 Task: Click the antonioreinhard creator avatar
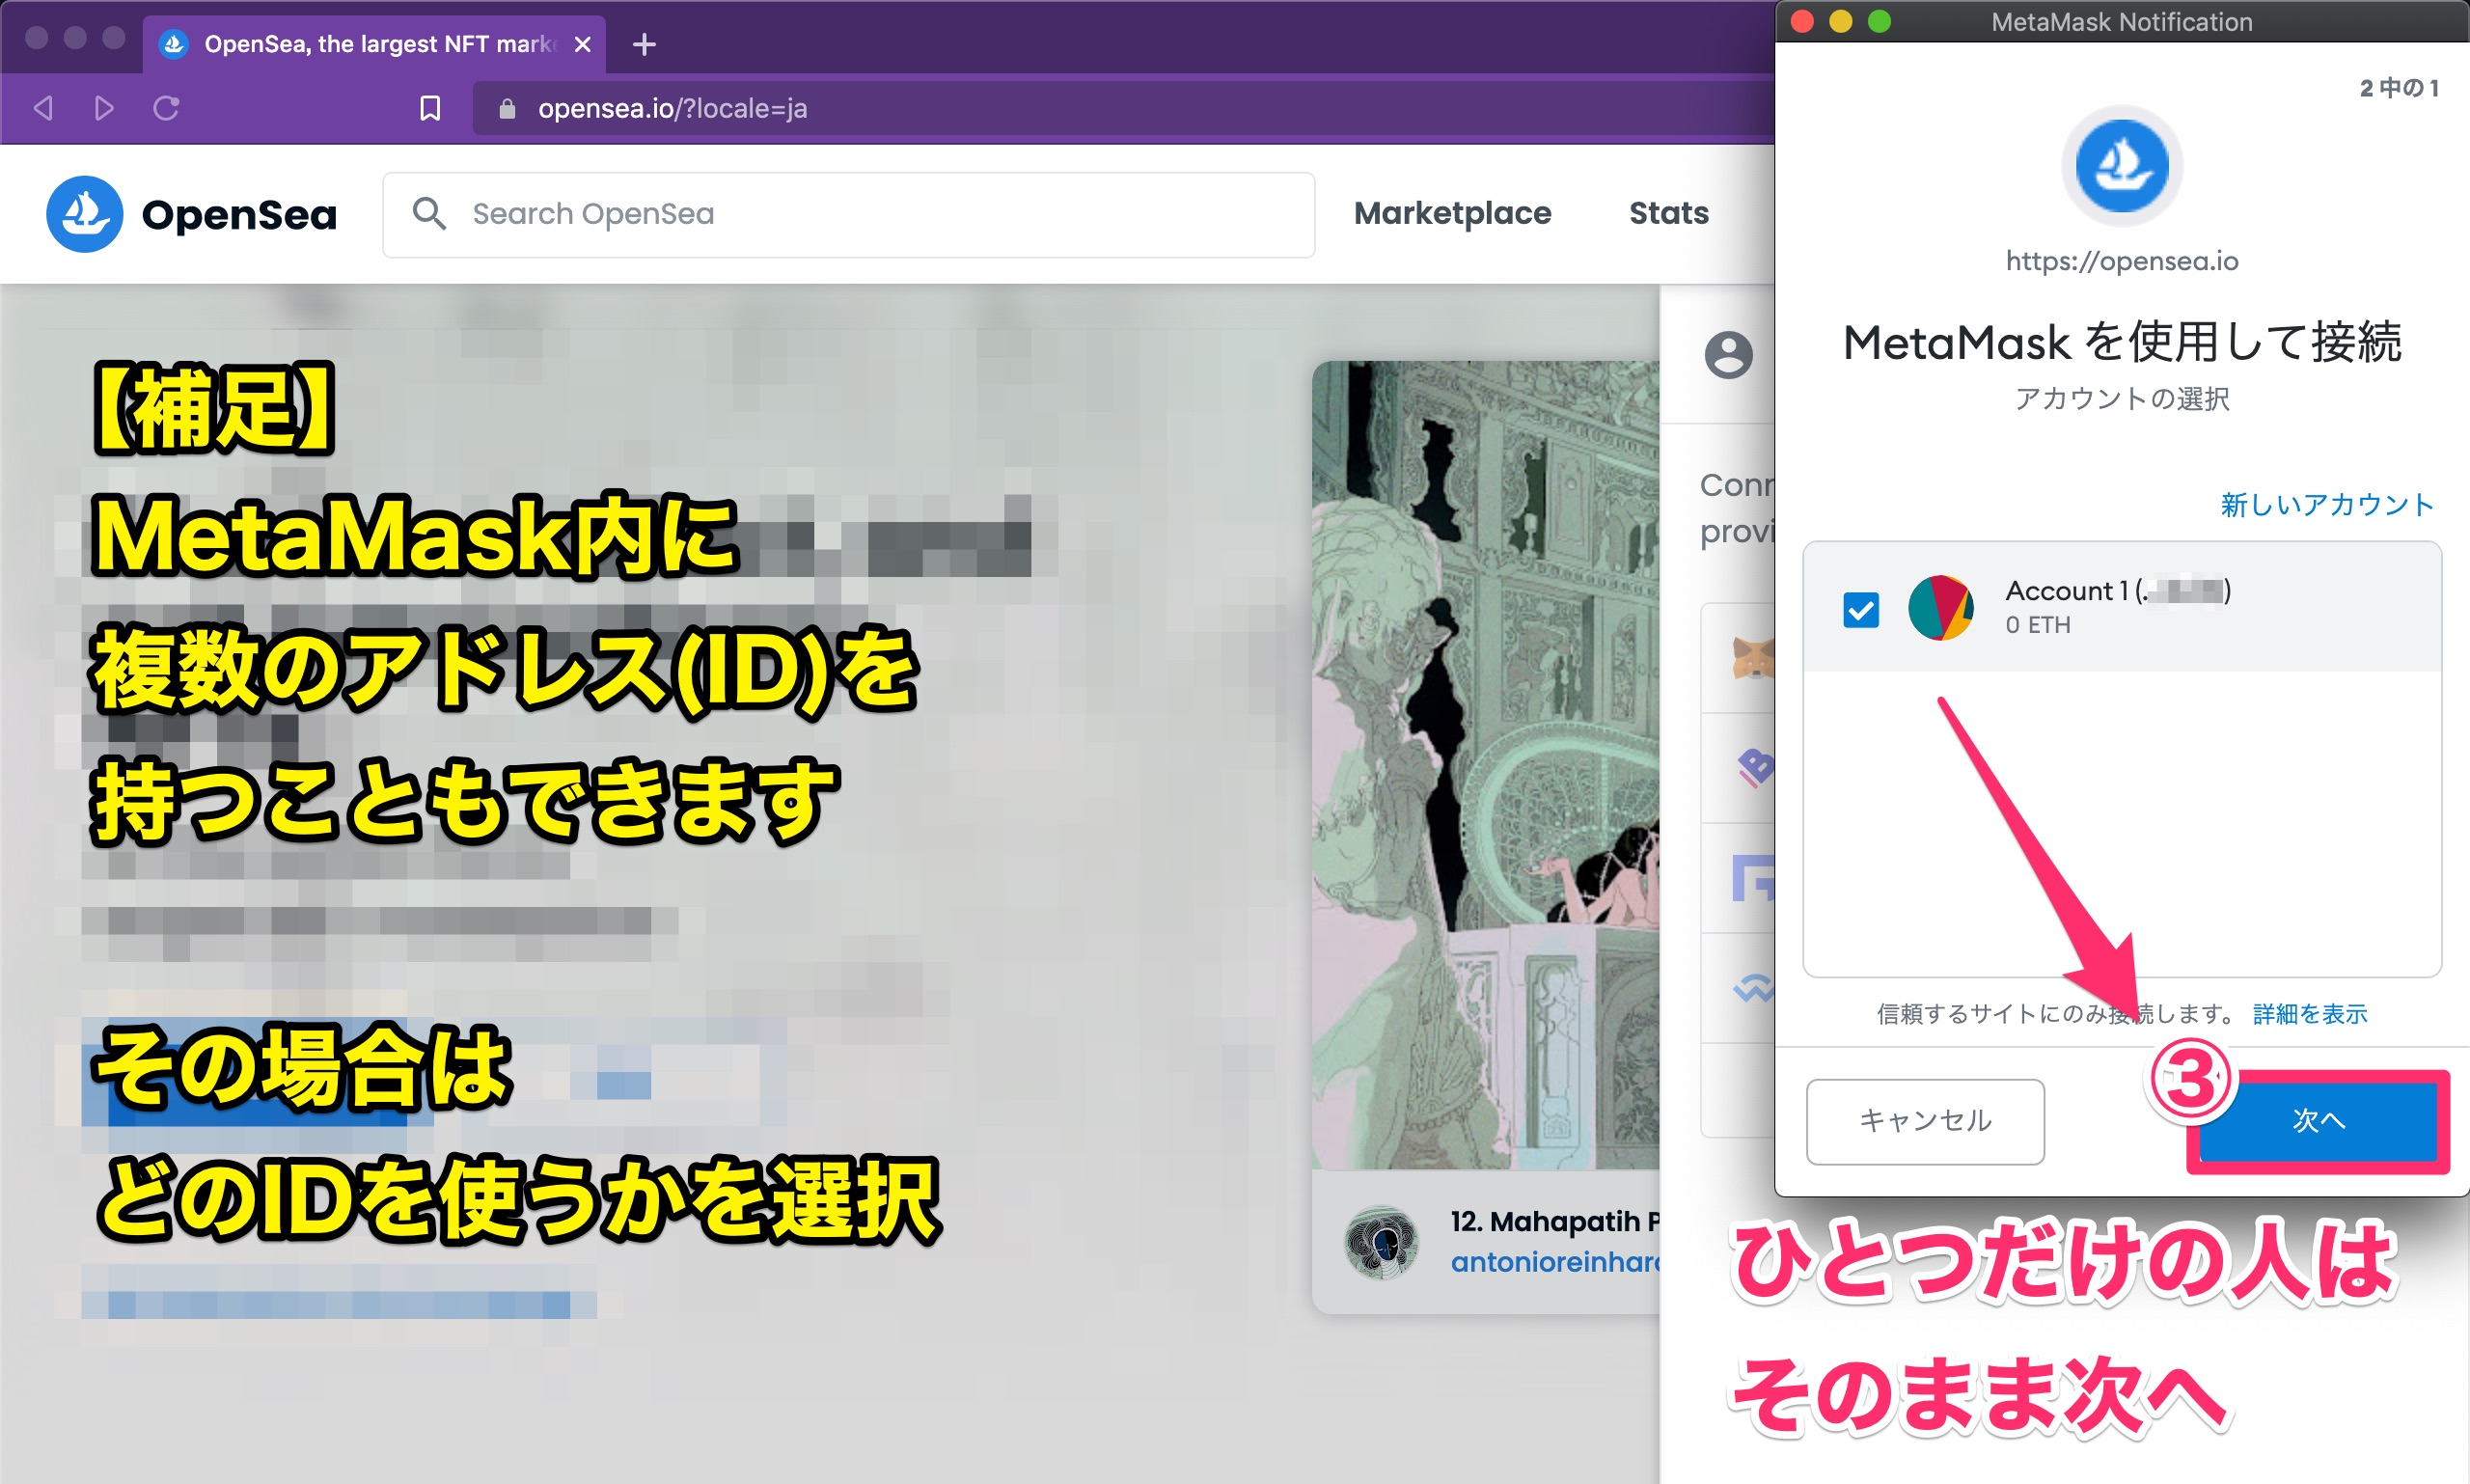[x=1381, y=1242]
